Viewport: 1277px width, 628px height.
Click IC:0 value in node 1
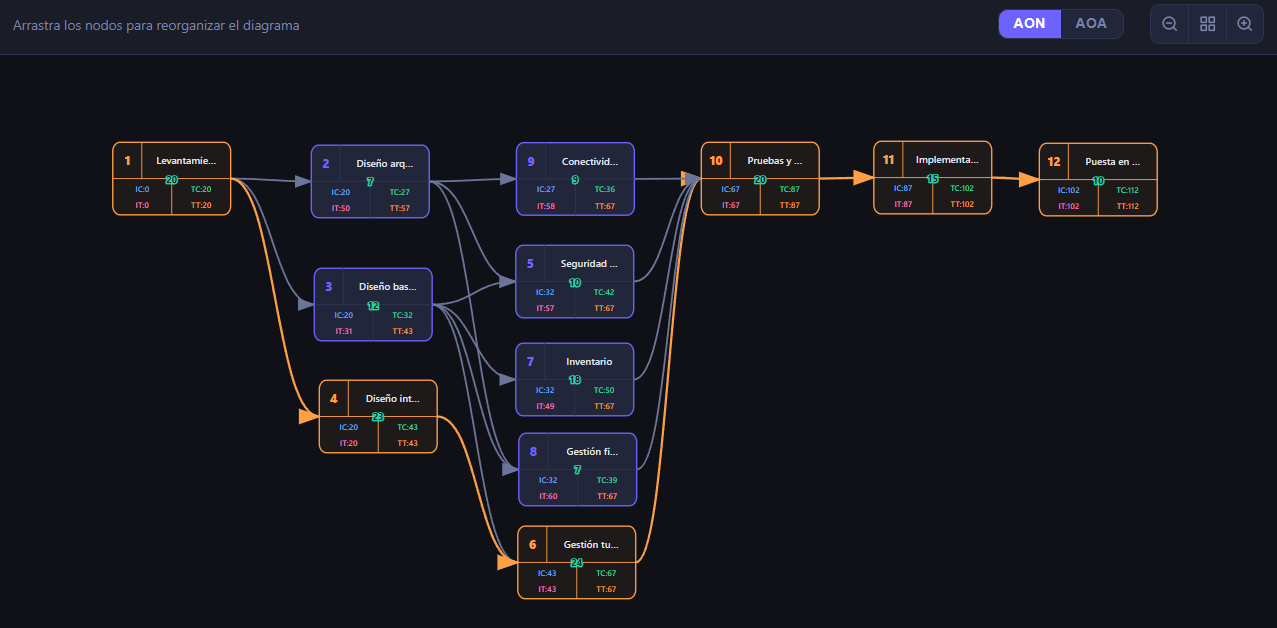tap(142, 189)
